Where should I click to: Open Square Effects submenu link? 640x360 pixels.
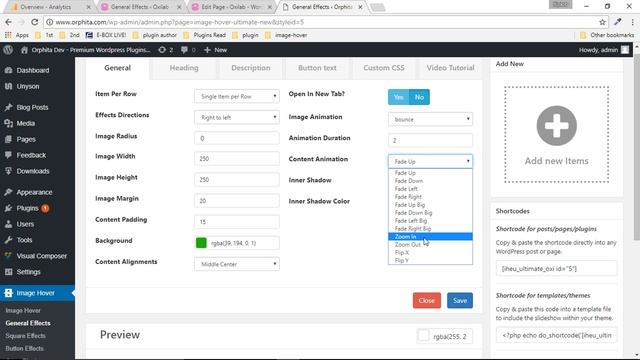[25, 336]
